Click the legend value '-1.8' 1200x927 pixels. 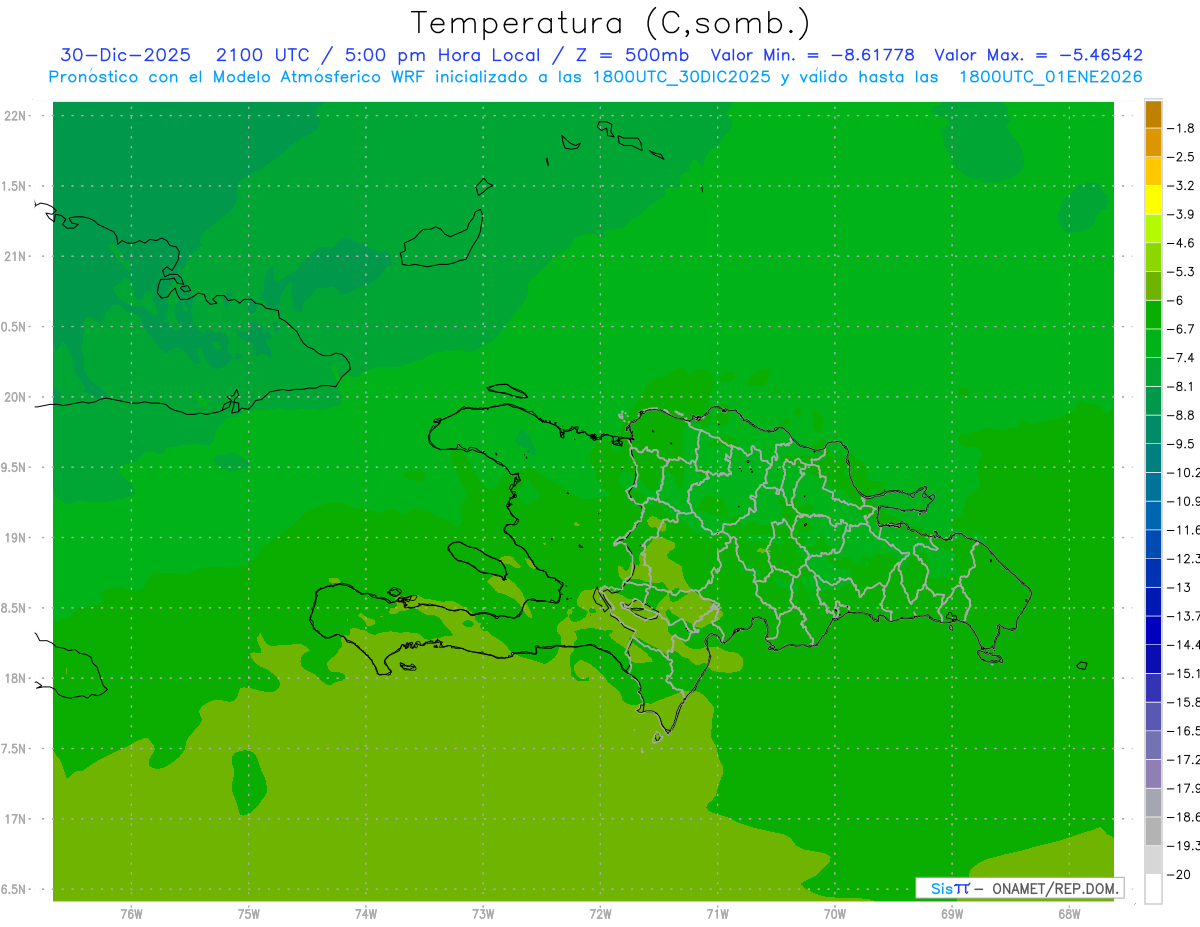pos(1182,128)
